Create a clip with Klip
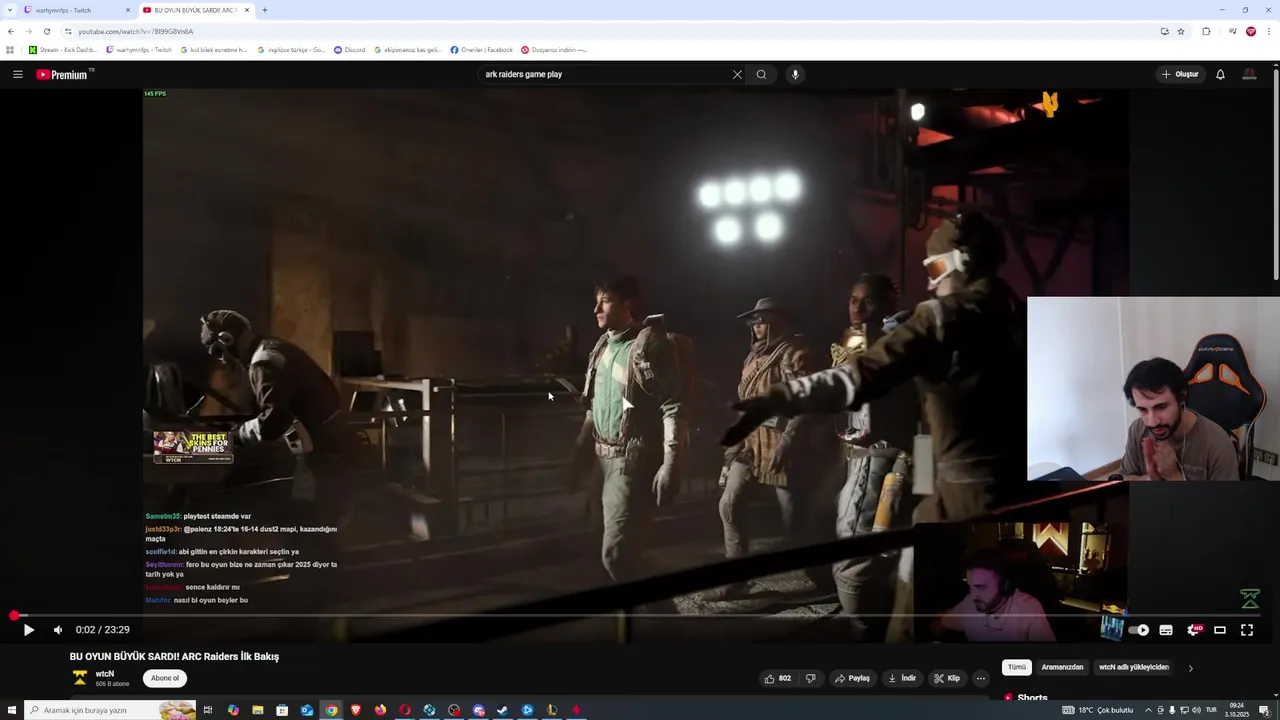Screen dimensions: 1280x720 point(947,678)
